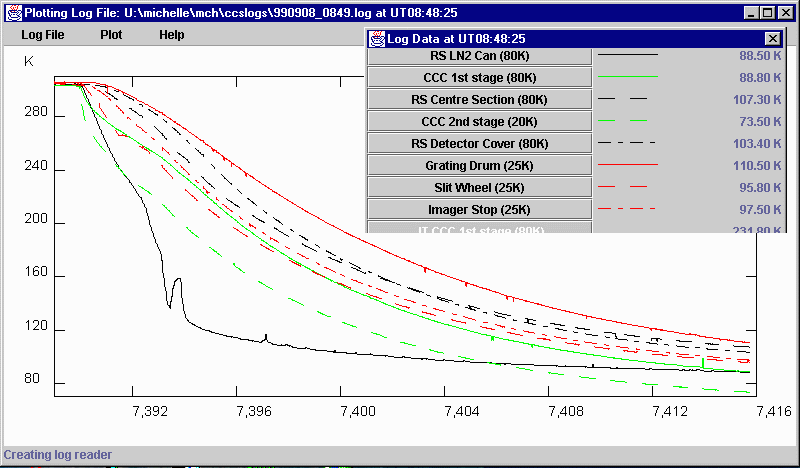Click the dashed red line sample for Slit Wheel
Screen dimensions: 800x468
(x=622, y=186)
